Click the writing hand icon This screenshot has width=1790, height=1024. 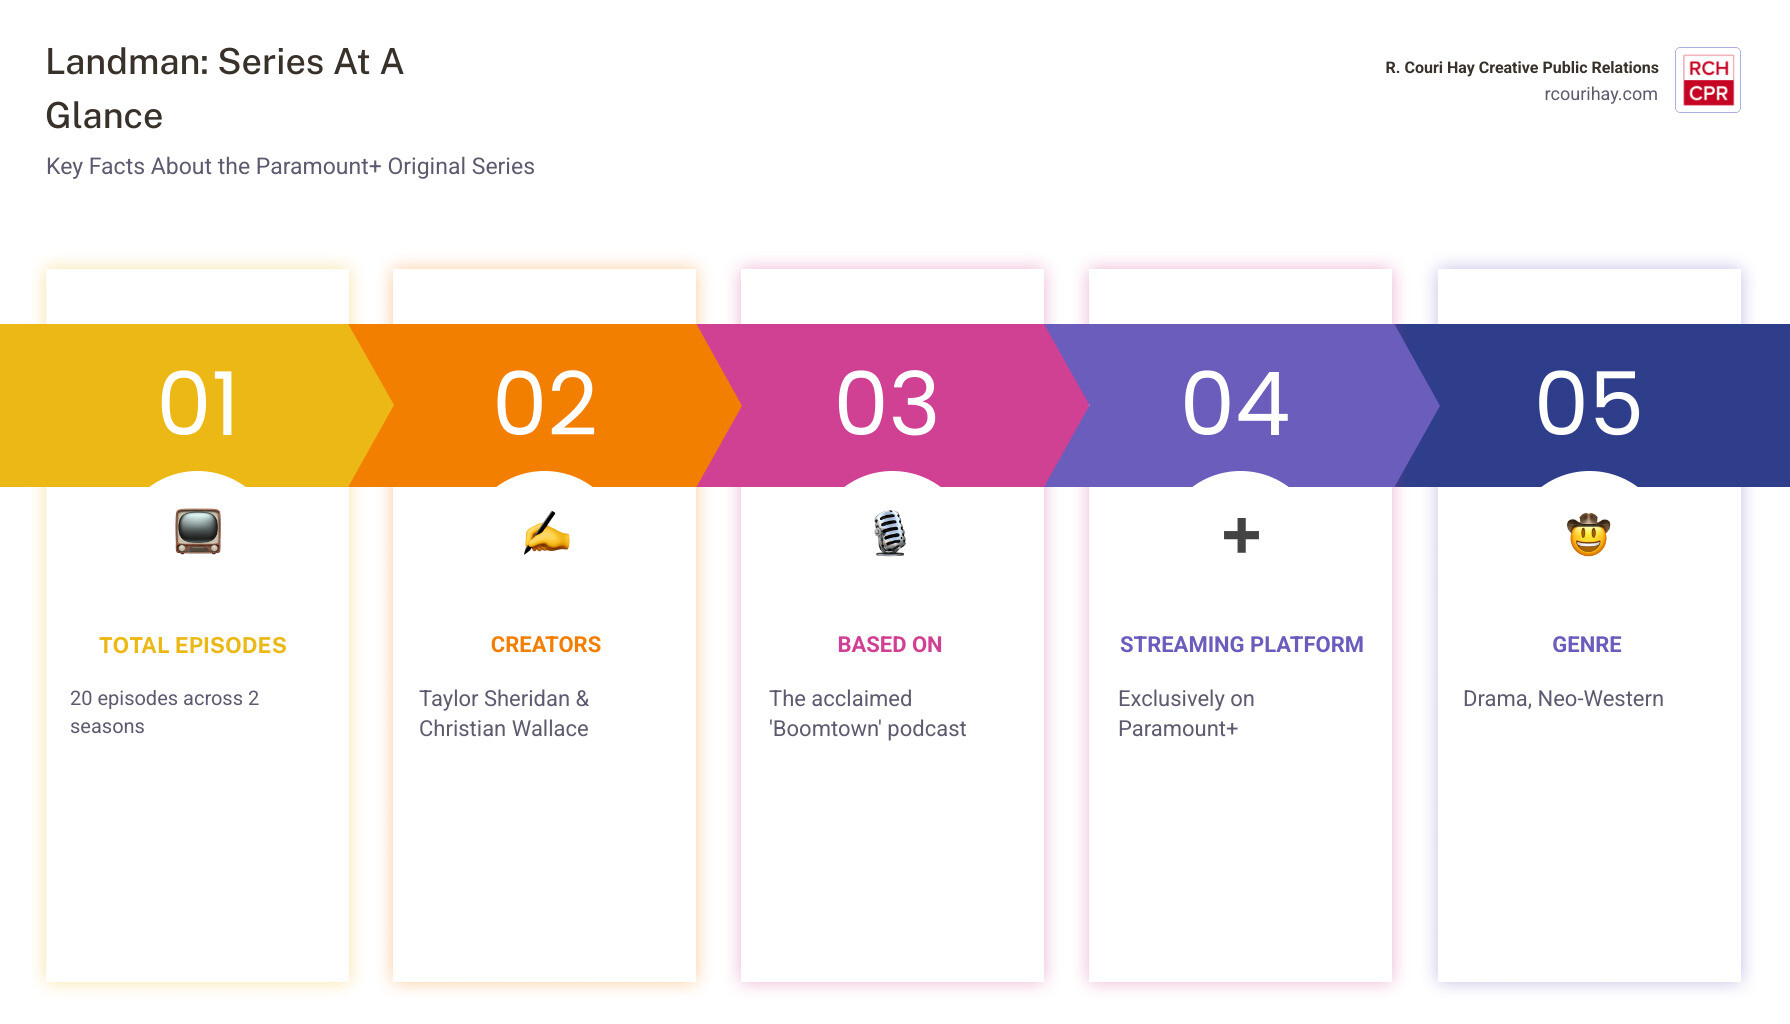[x=546, y=533]
